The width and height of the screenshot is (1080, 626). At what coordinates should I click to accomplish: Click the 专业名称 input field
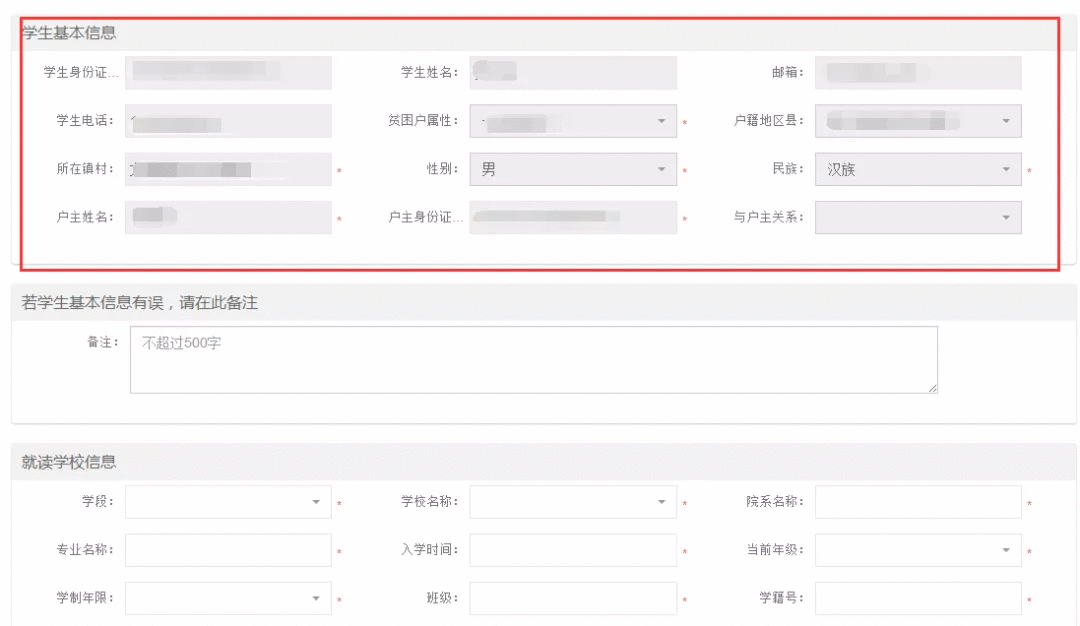tap(228, 550)
